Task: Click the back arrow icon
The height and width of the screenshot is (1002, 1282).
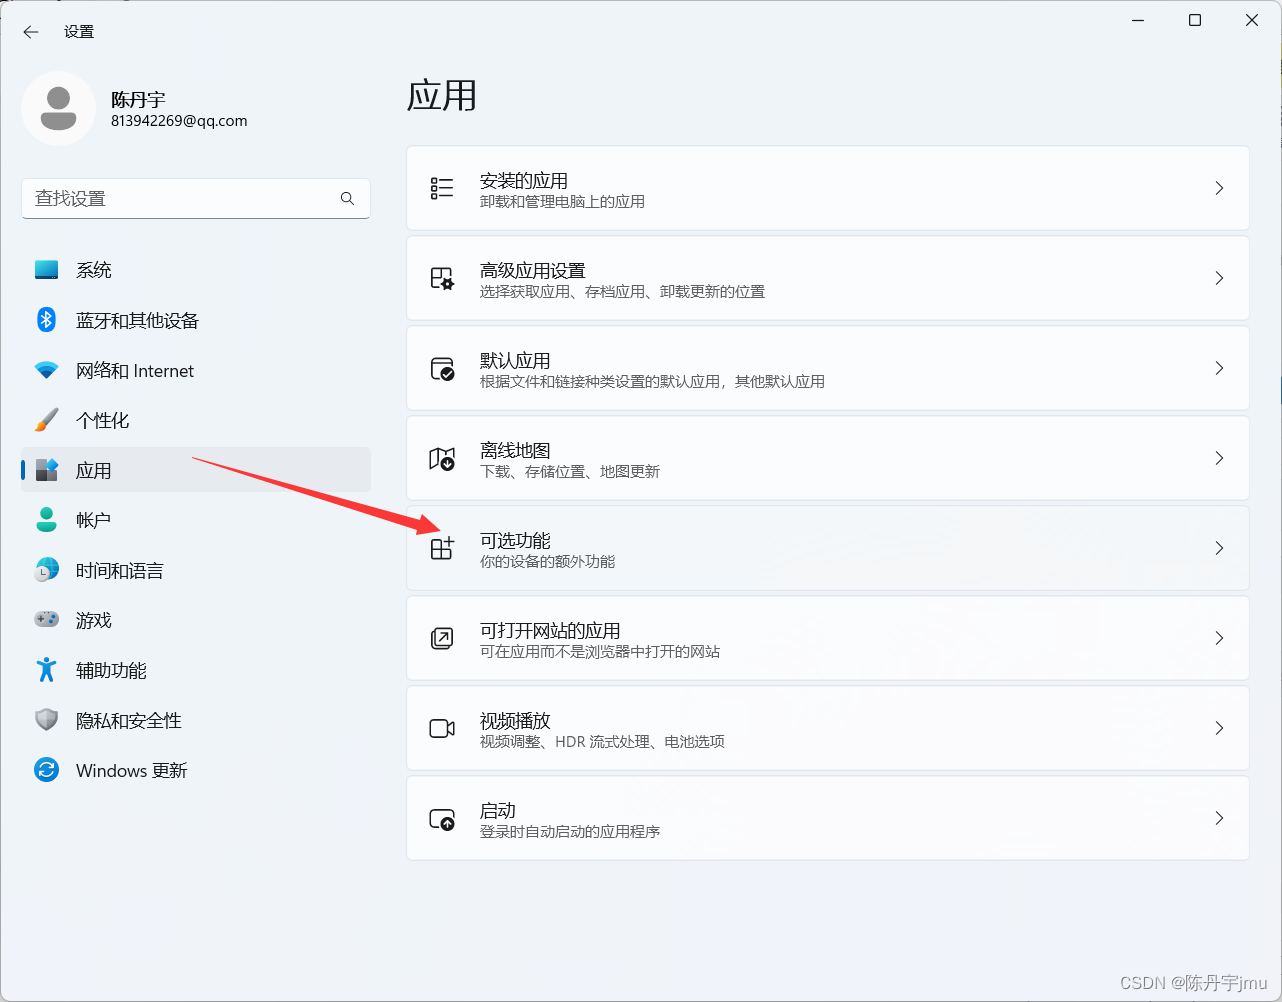Action: point(31,32)
